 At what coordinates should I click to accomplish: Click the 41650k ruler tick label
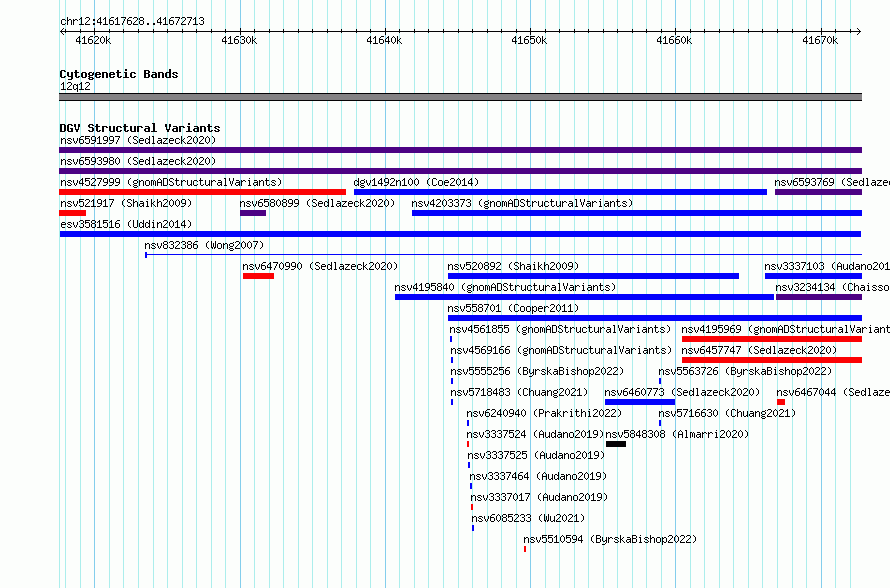529,40
